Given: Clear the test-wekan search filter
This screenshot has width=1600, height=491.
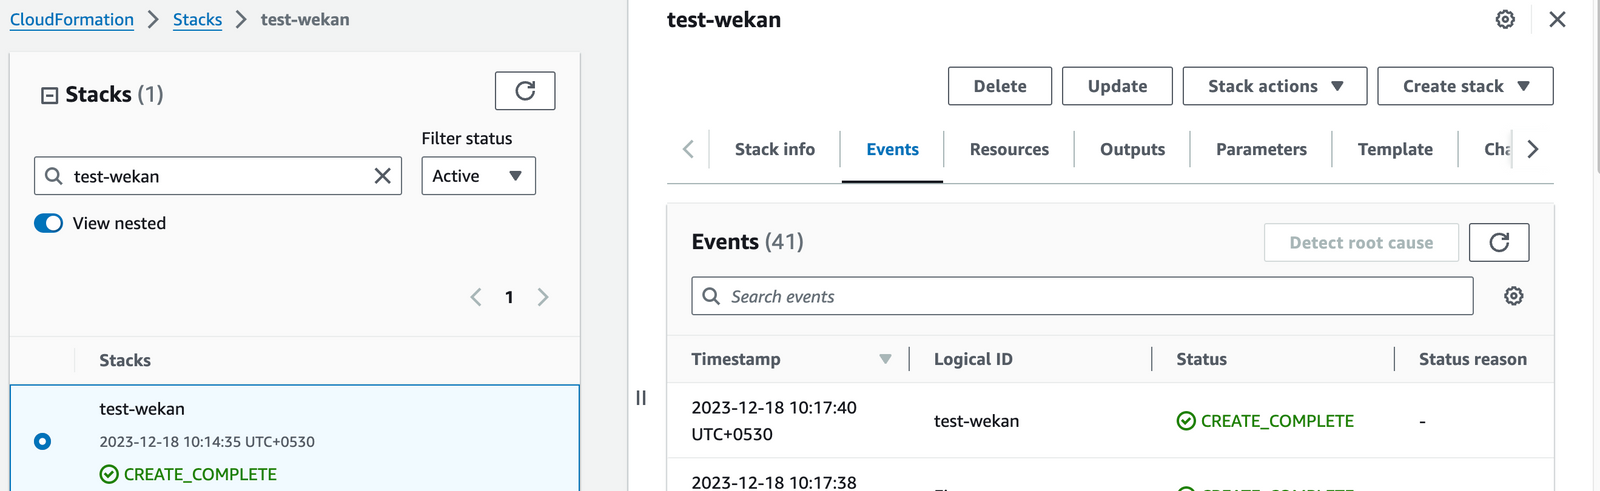Looking at the screenshot, I should click(x=383, y=176).
